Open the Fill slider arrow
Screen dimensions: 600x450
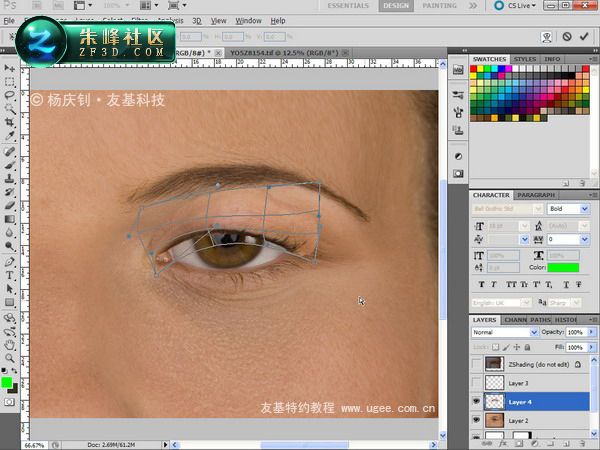coord(592,347)
